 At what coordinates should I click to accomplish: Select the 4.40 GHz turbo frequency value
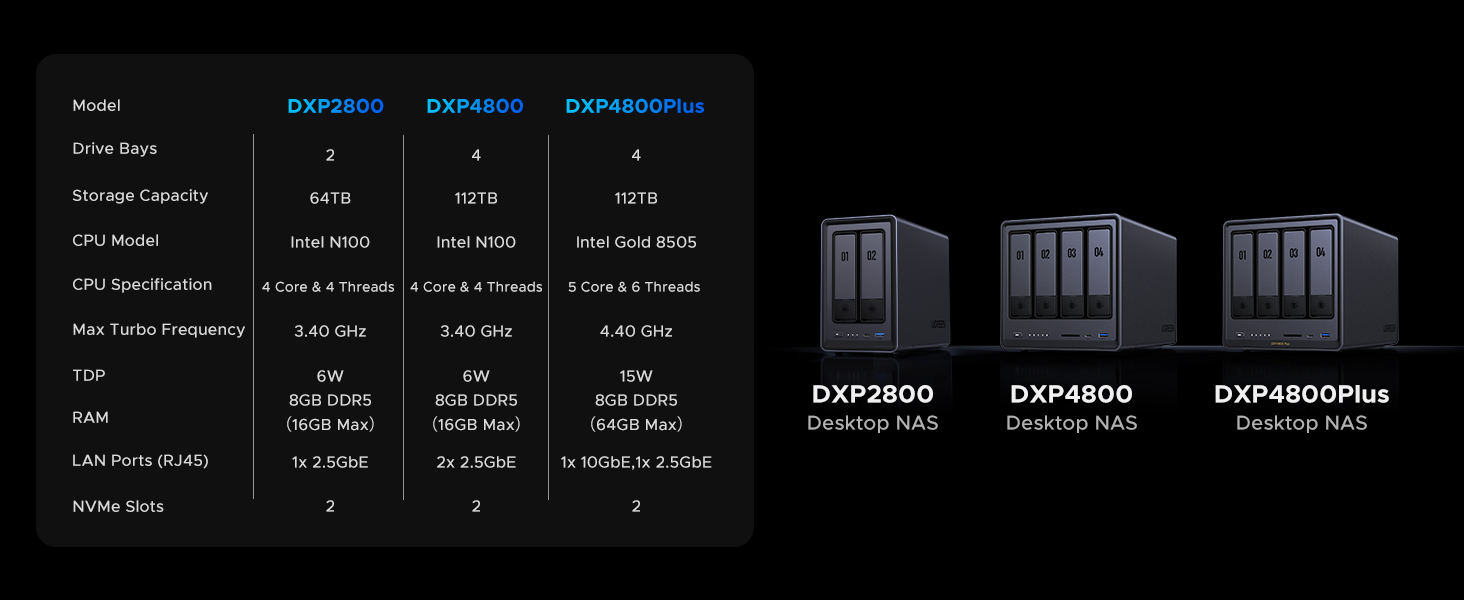[x=636, y=331]
